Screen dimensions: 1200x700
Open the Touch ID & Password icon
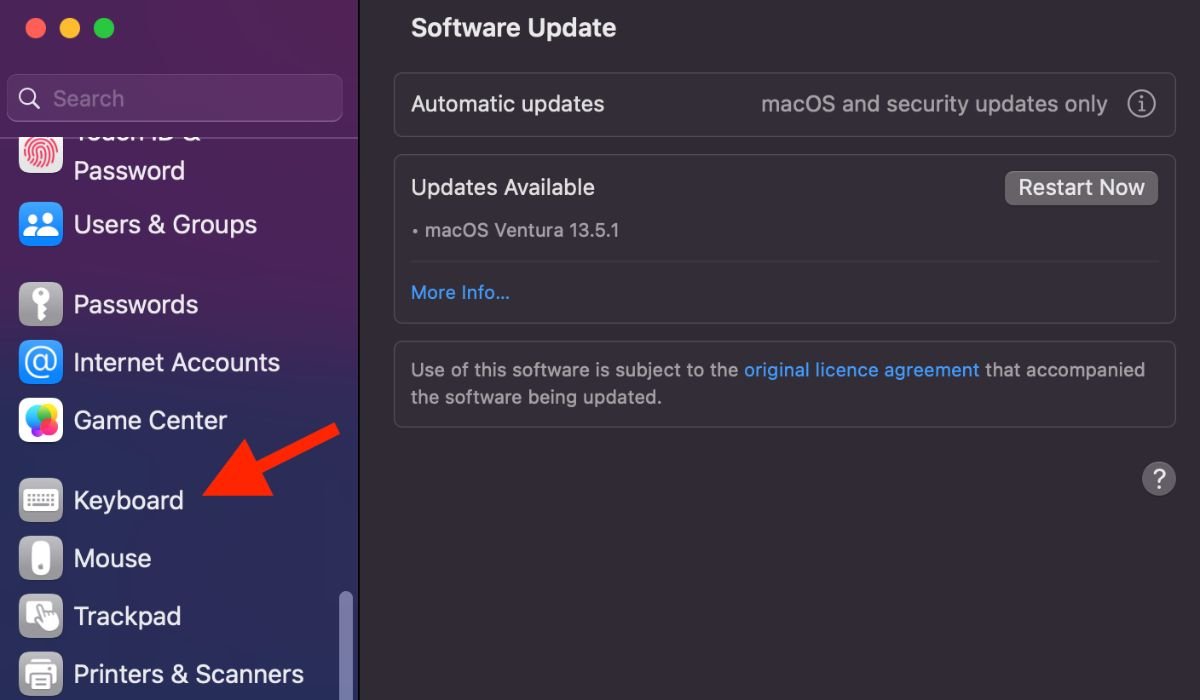tap(41, 154)
